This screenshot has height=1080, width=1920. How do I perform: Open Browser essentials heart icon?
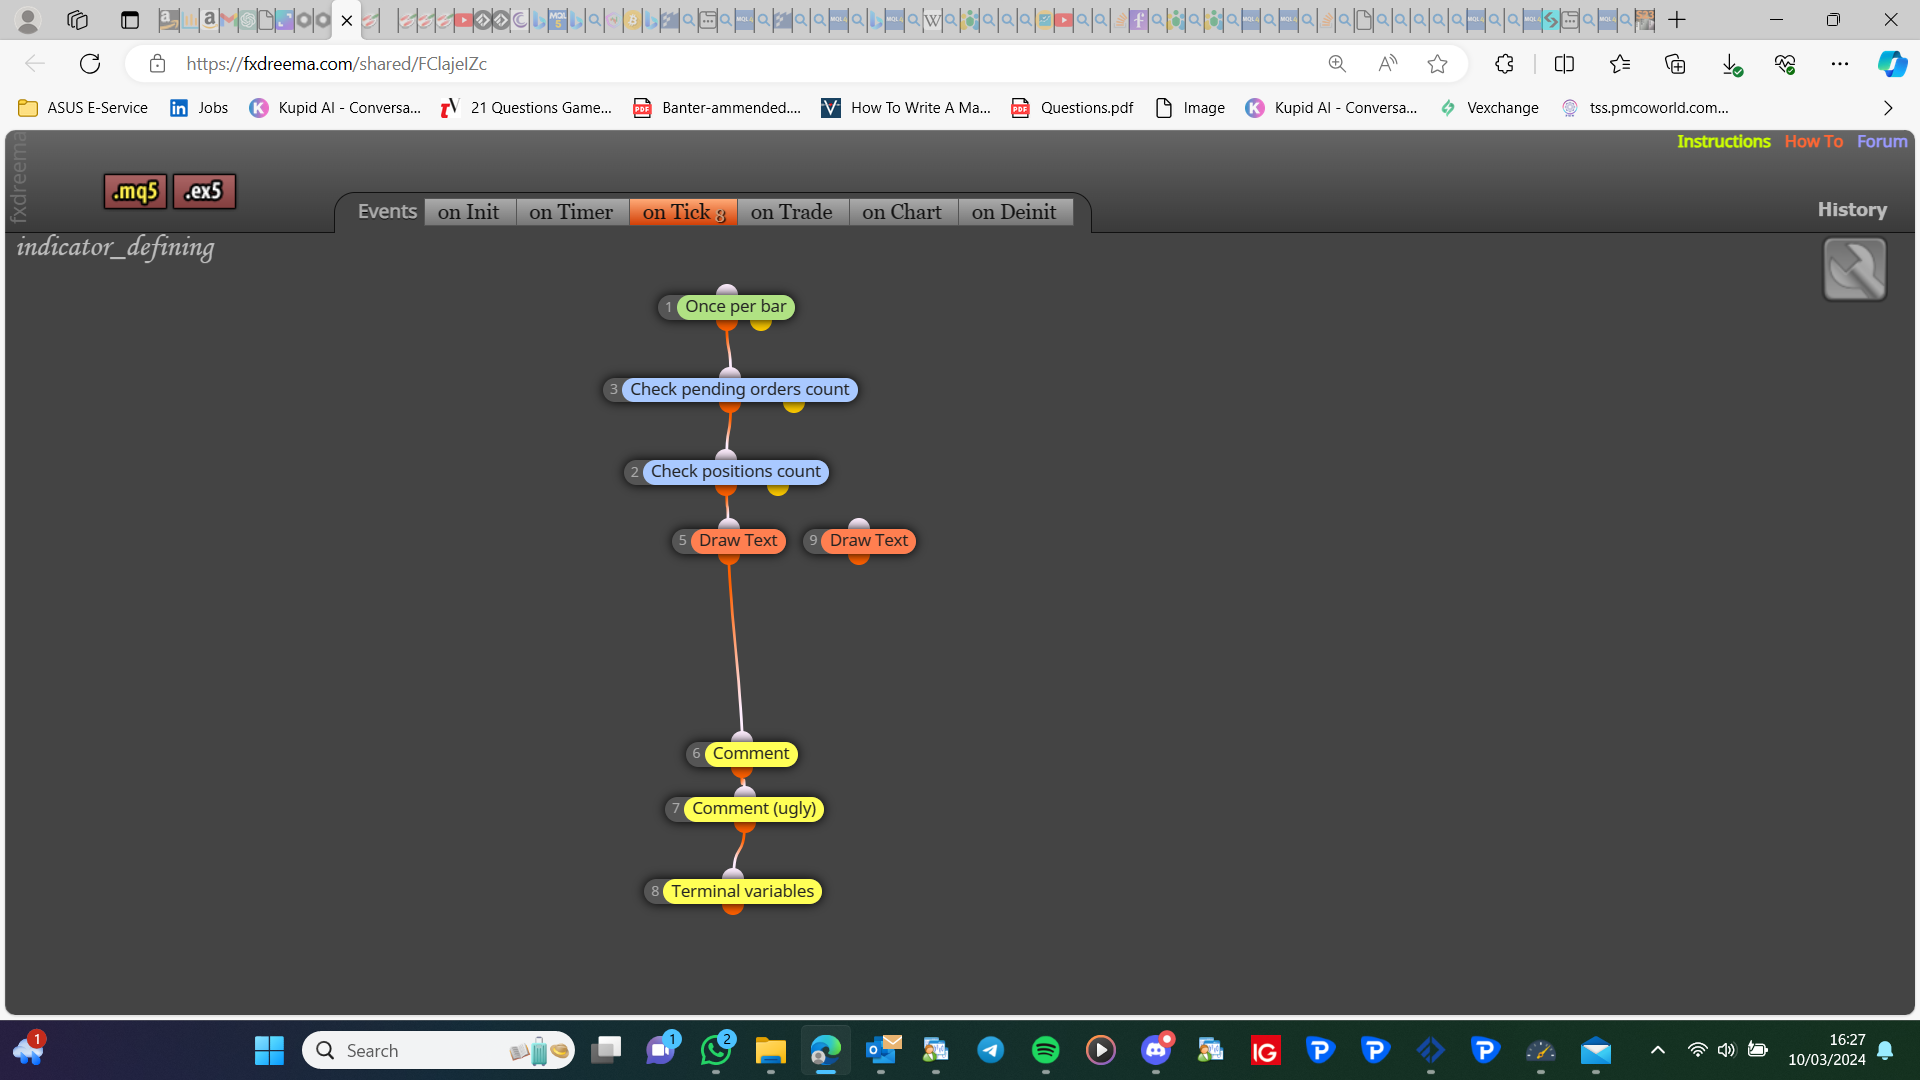[x=1785, y=64]
